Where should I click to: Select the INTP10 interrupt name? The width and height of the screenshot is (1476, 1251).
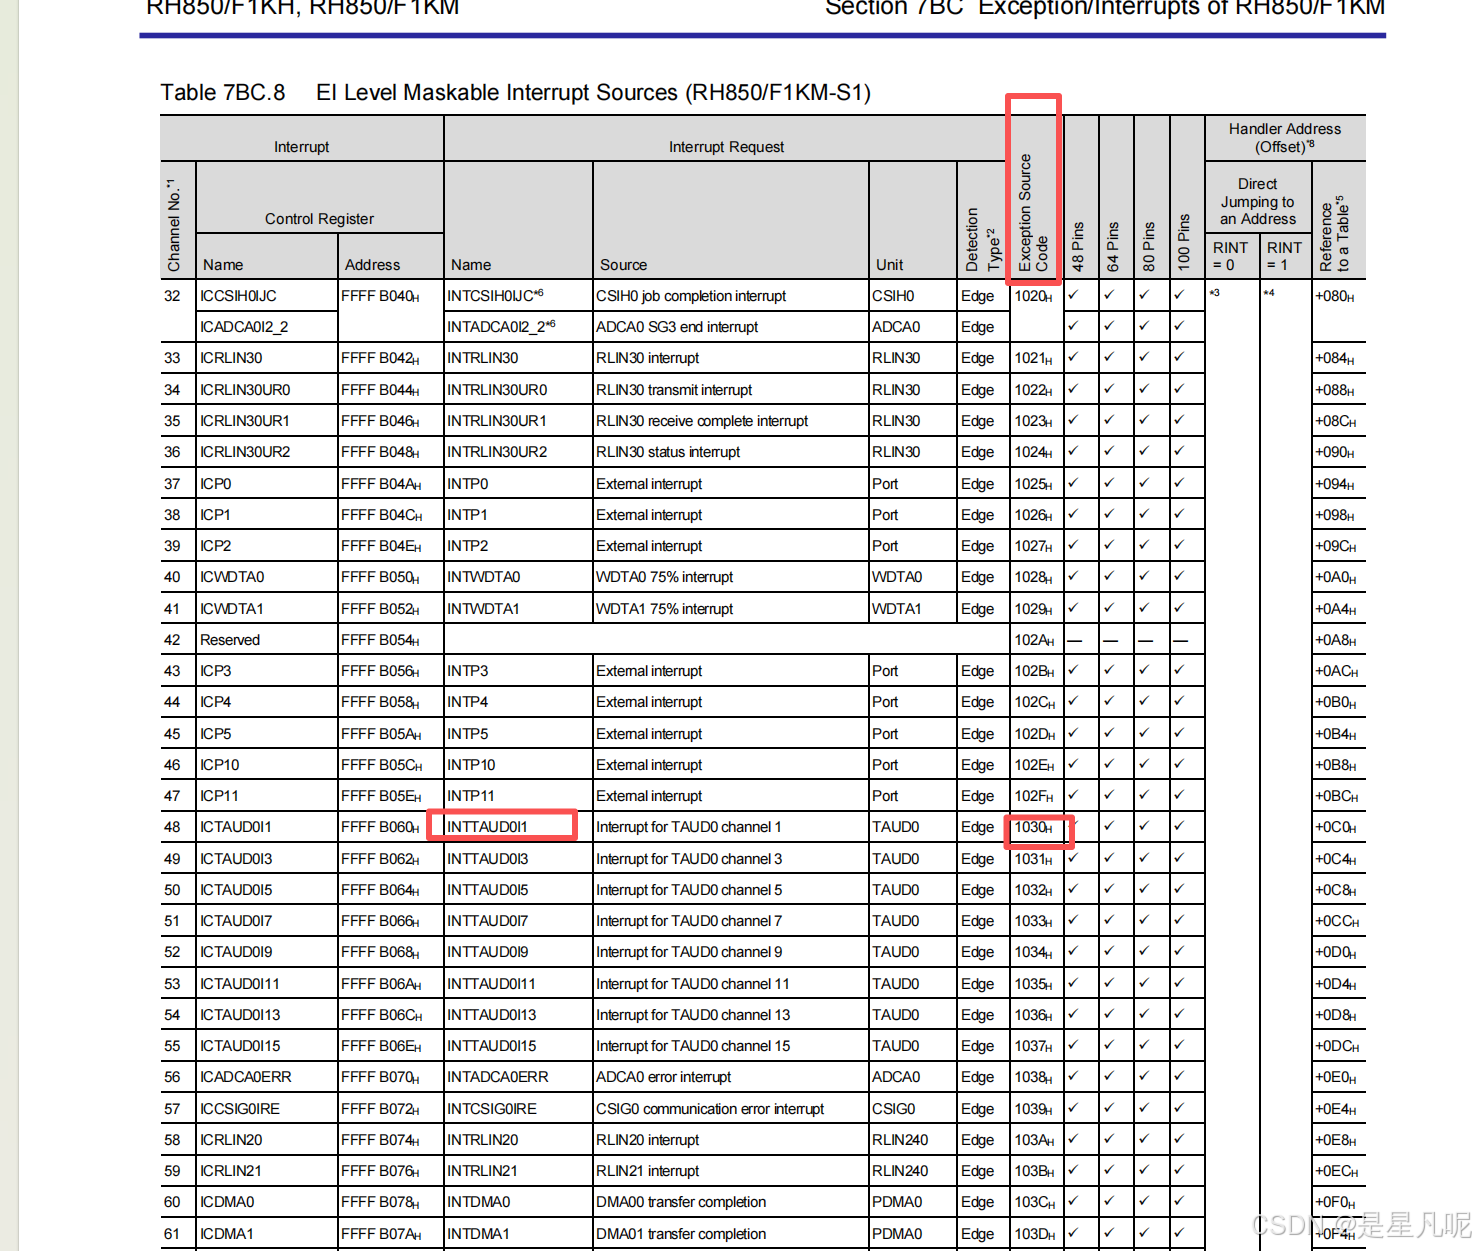(x=471, y=765)
